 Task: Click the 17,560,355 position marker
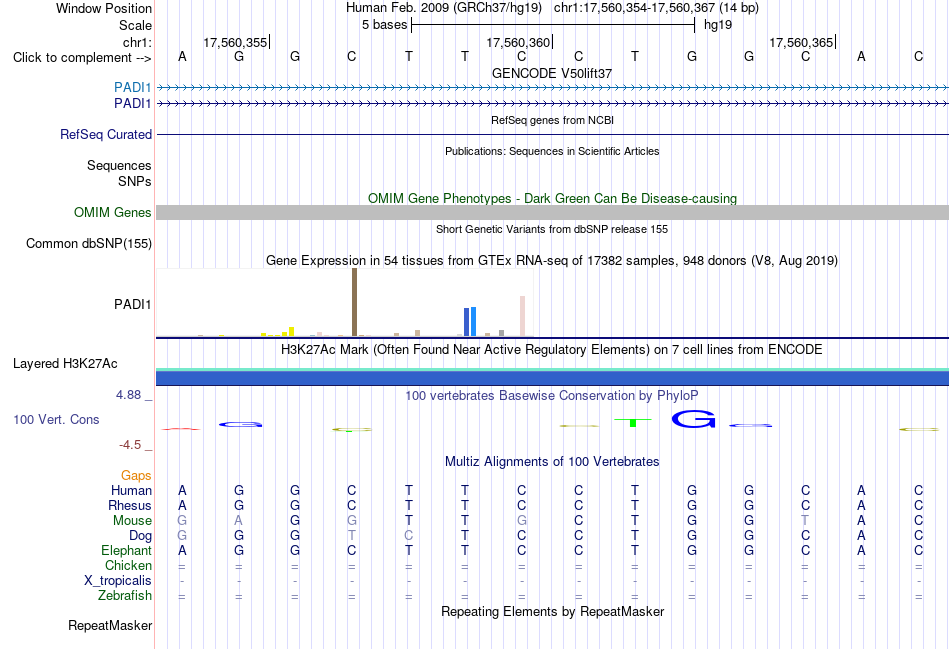tap(235, 42)
